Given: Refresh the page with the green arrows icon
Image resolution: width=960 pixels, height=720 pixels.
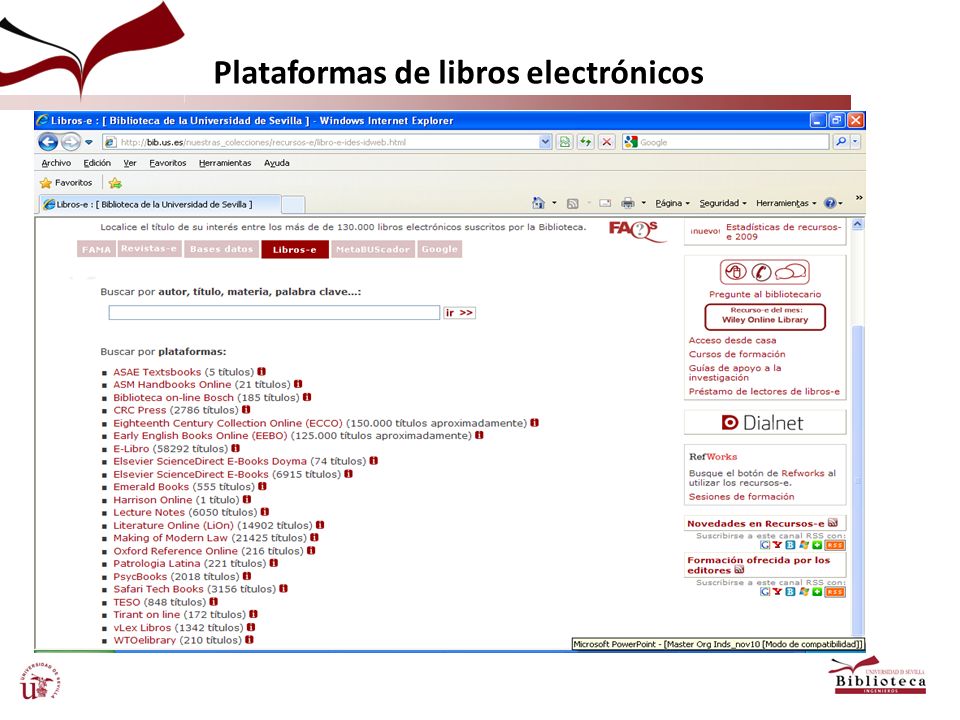Looking at the screenshot, I should 586,143.
